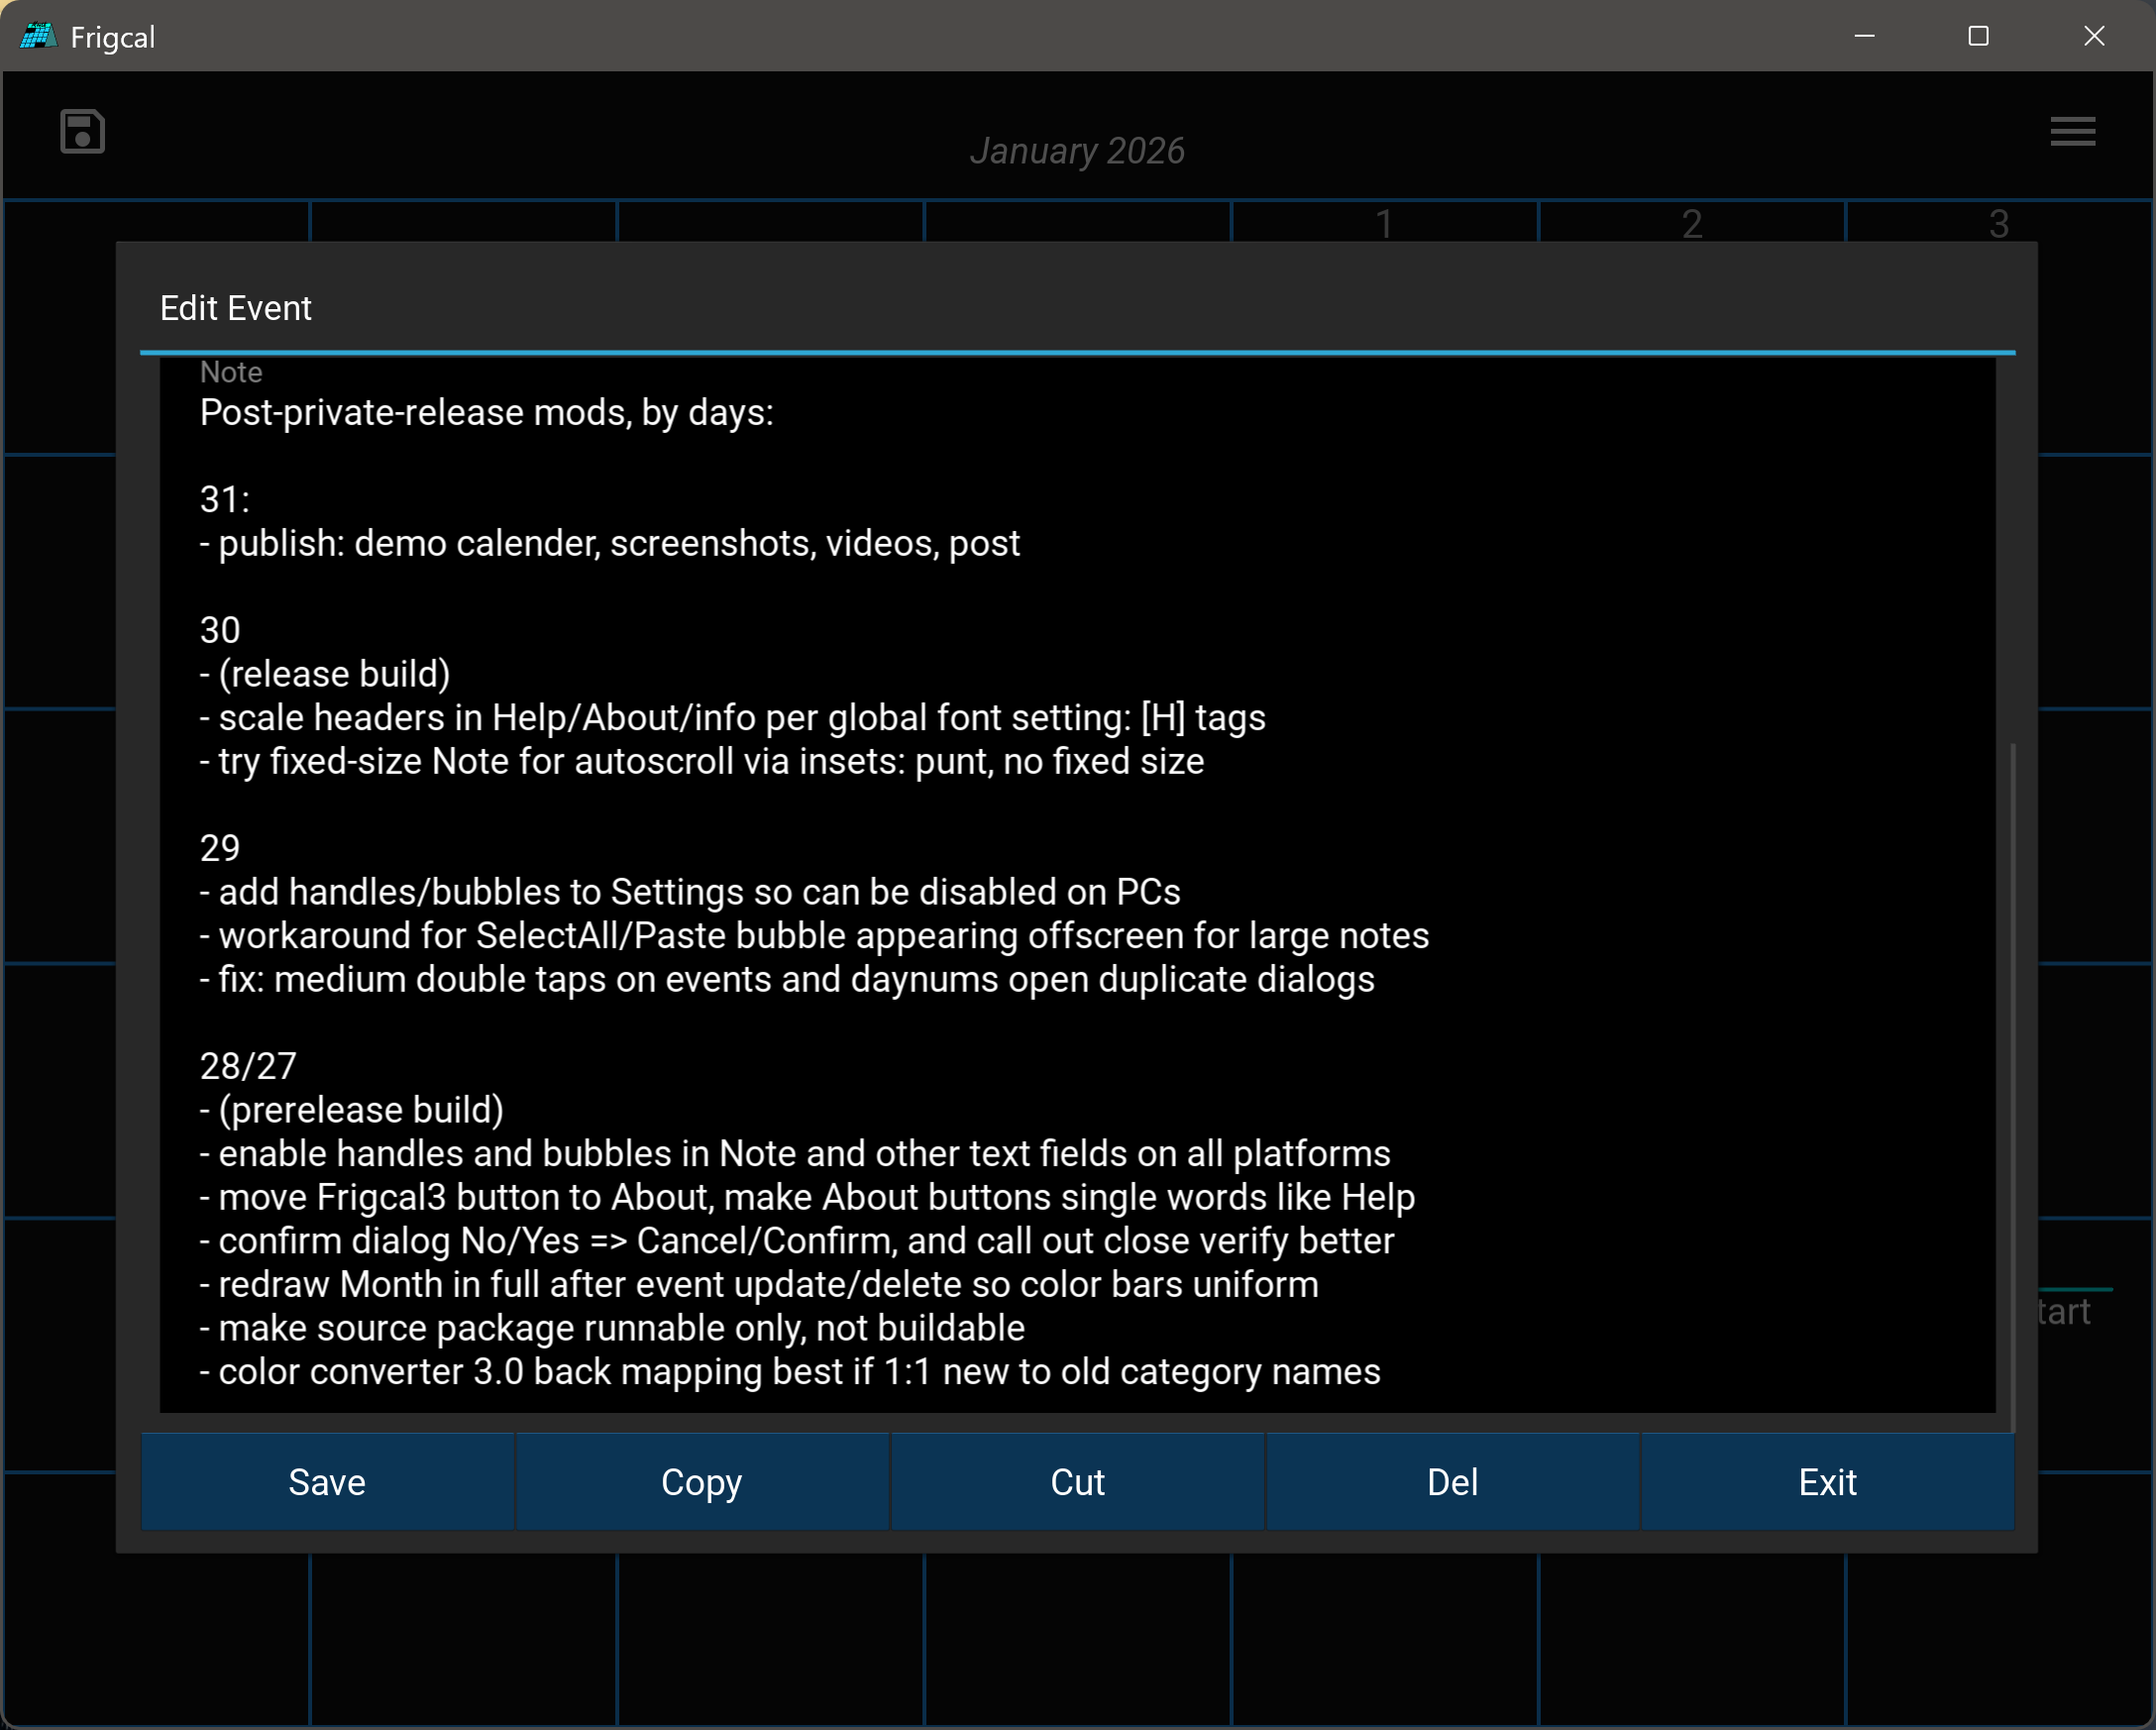
Task: Click the line 'Post-private-release mods, by days:'
Action: tap(487, 413)
